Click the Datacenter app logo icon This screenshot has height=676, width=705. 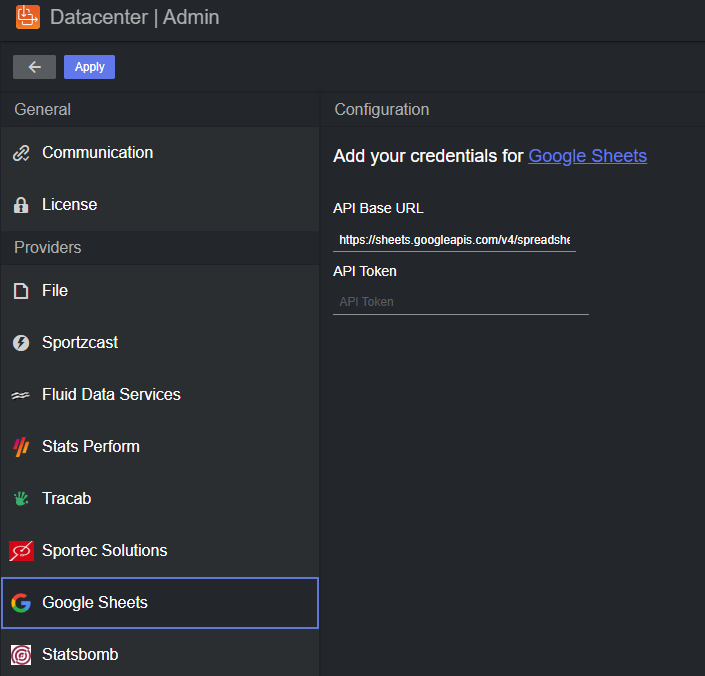click(28, 17)
